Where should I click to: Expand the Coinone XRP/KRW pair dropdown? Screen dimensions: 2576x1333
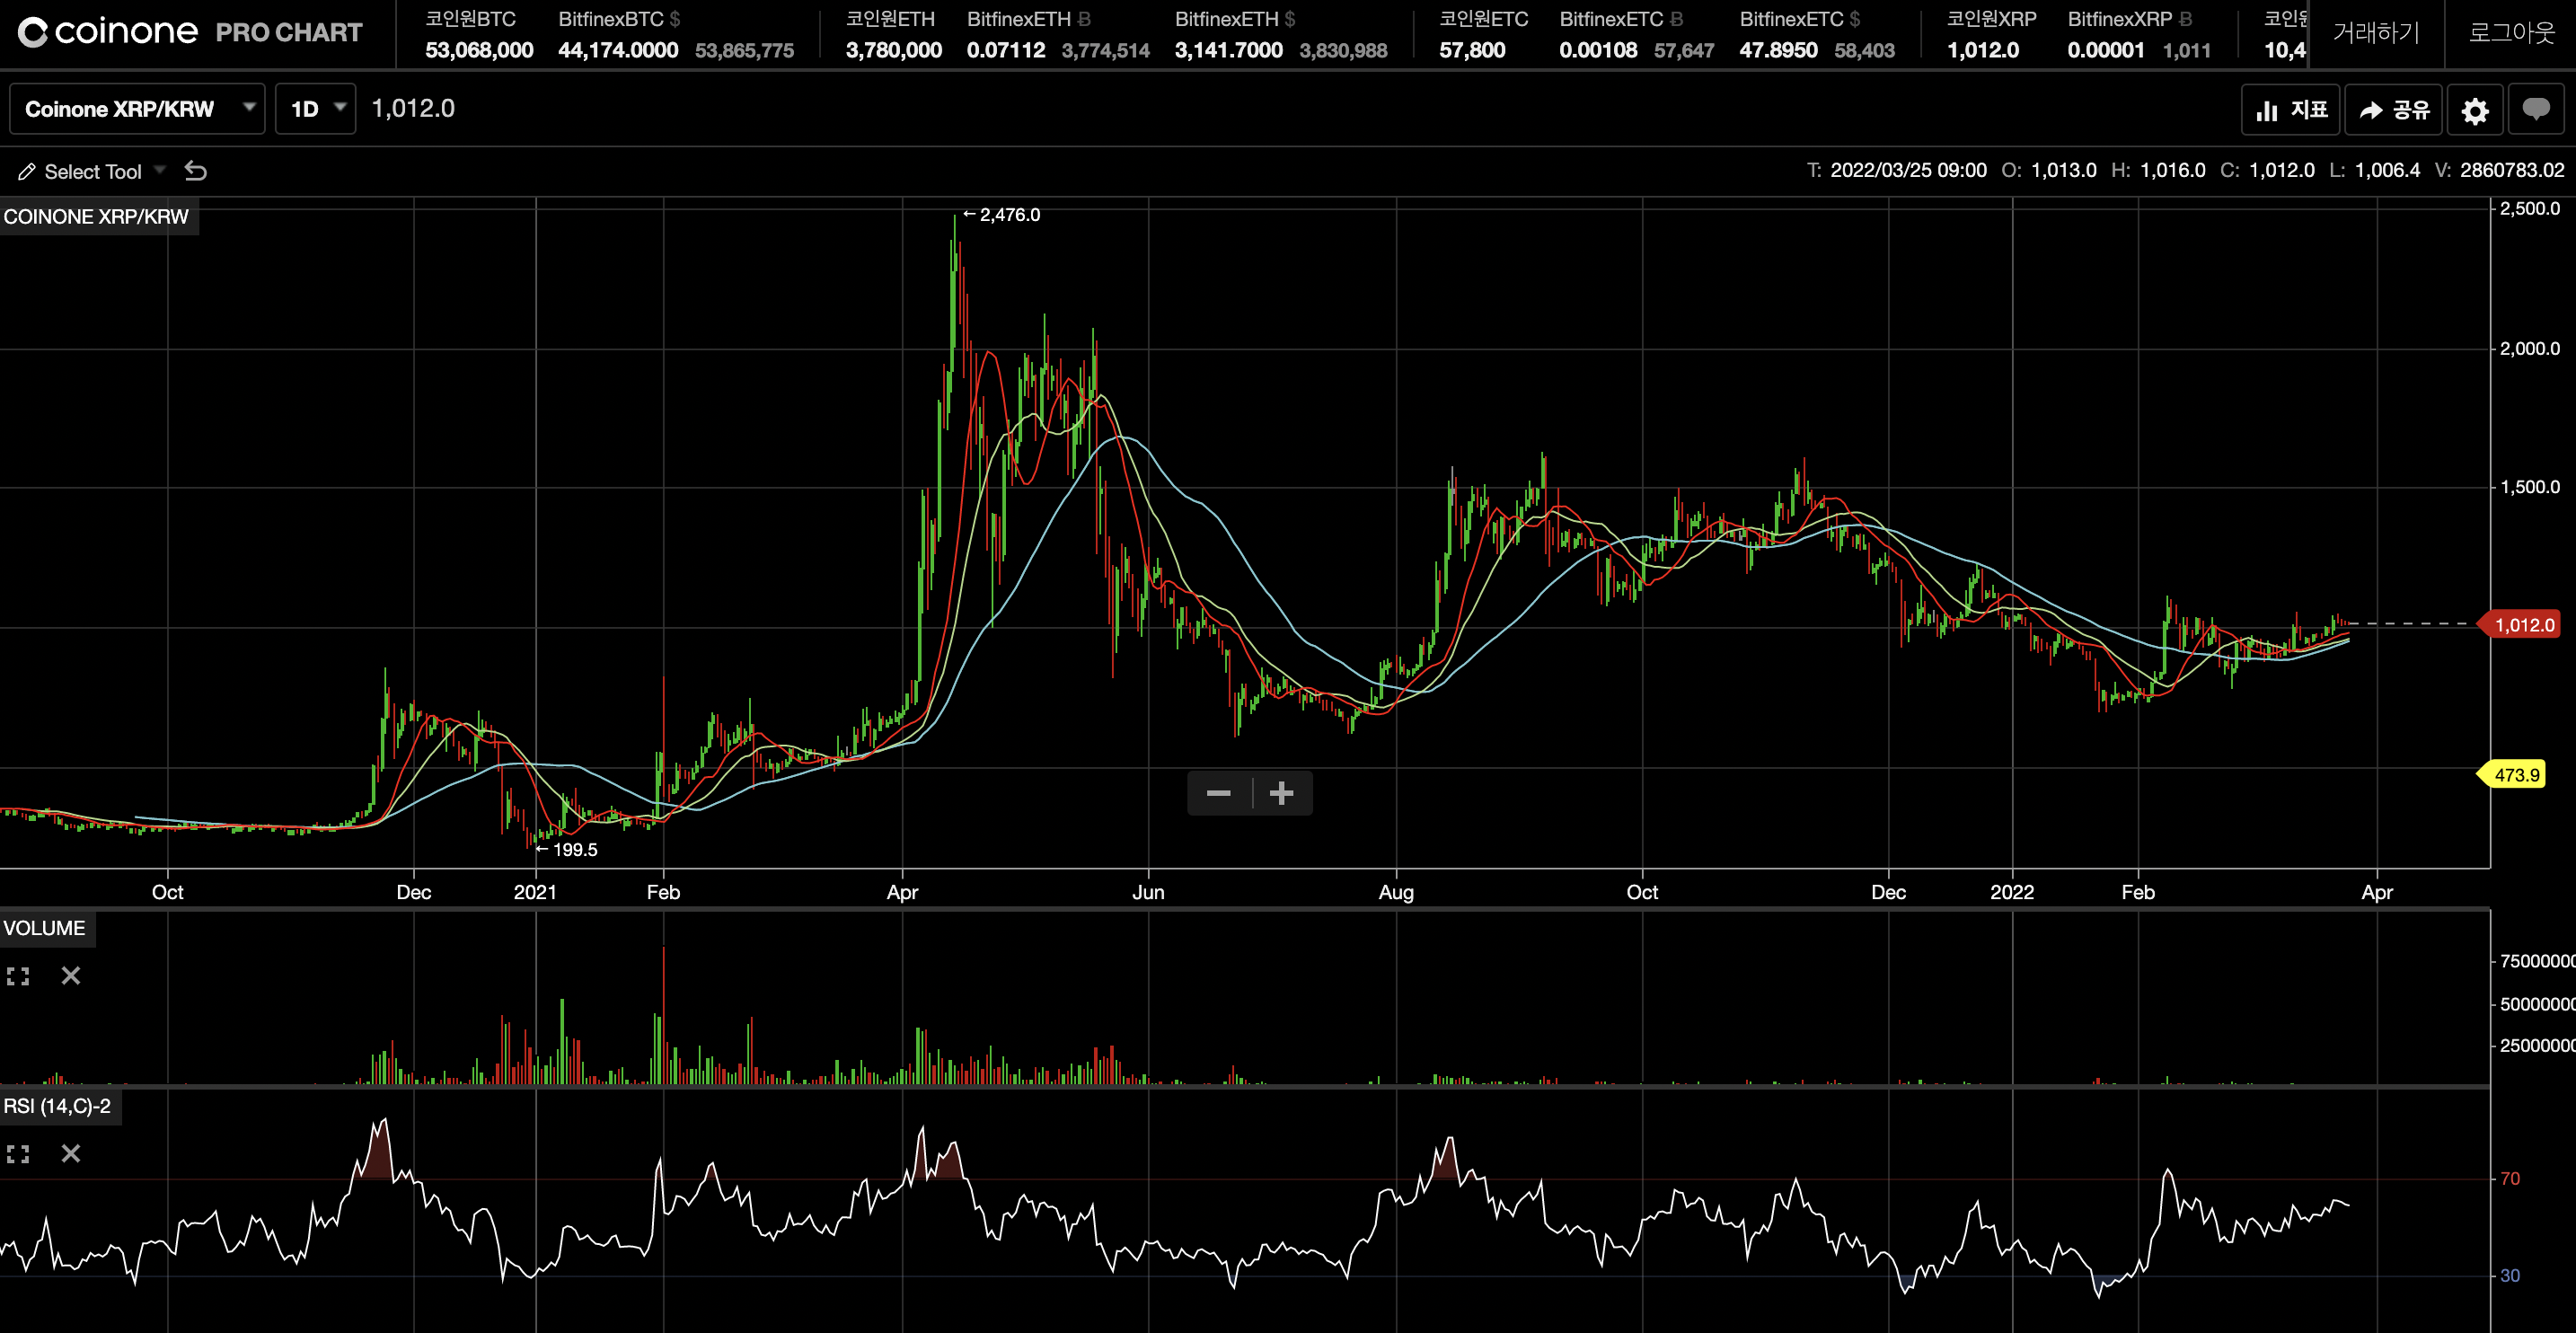coord(136,109)
